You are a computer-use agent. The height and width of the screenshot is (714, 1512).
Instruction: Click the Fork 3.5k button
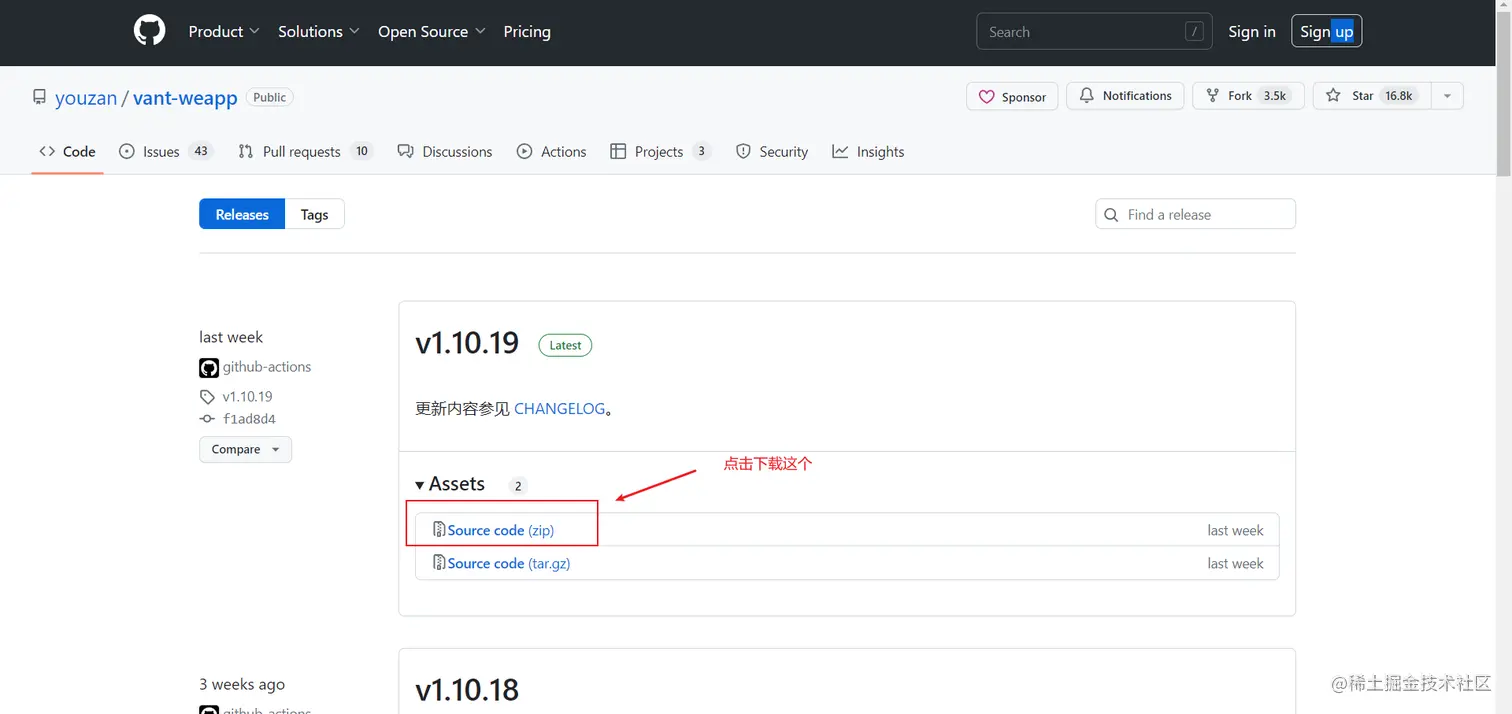1248,96
